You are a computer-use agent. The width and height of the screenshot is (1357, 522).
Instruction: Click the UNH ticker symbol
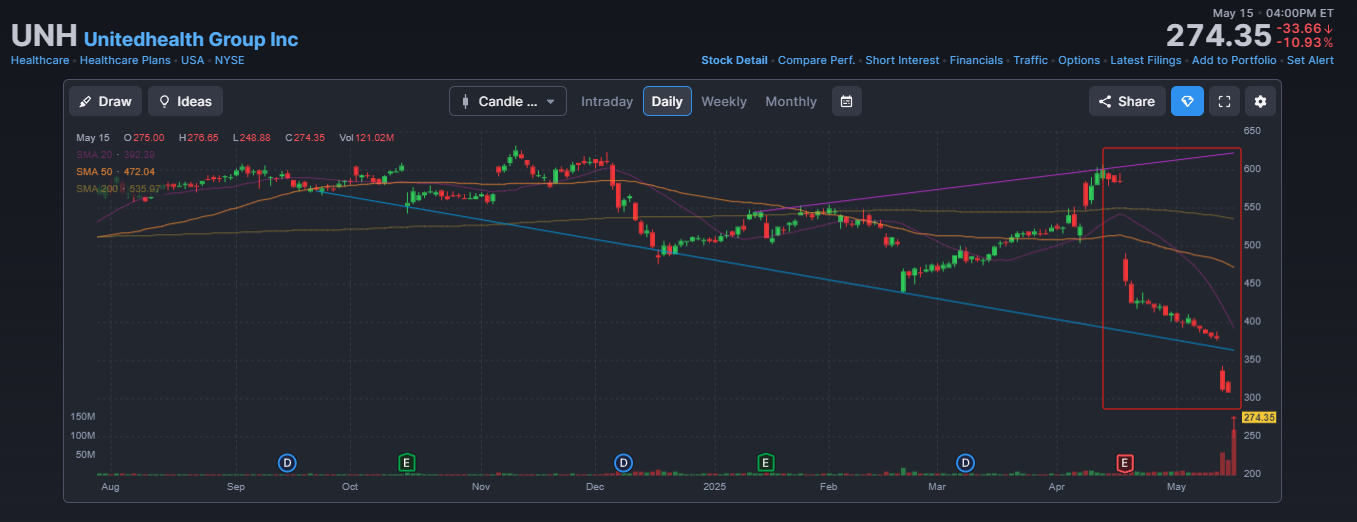coord(44,36)
